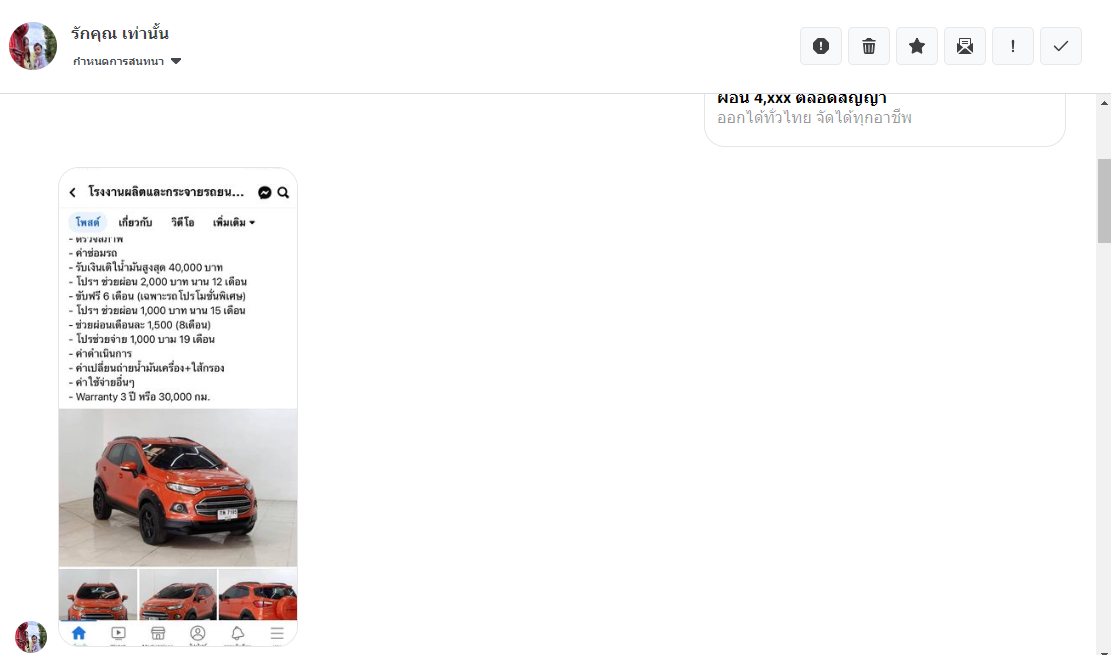
Task: Tap the home icon in bottom navigation
Action: (79, 633)
